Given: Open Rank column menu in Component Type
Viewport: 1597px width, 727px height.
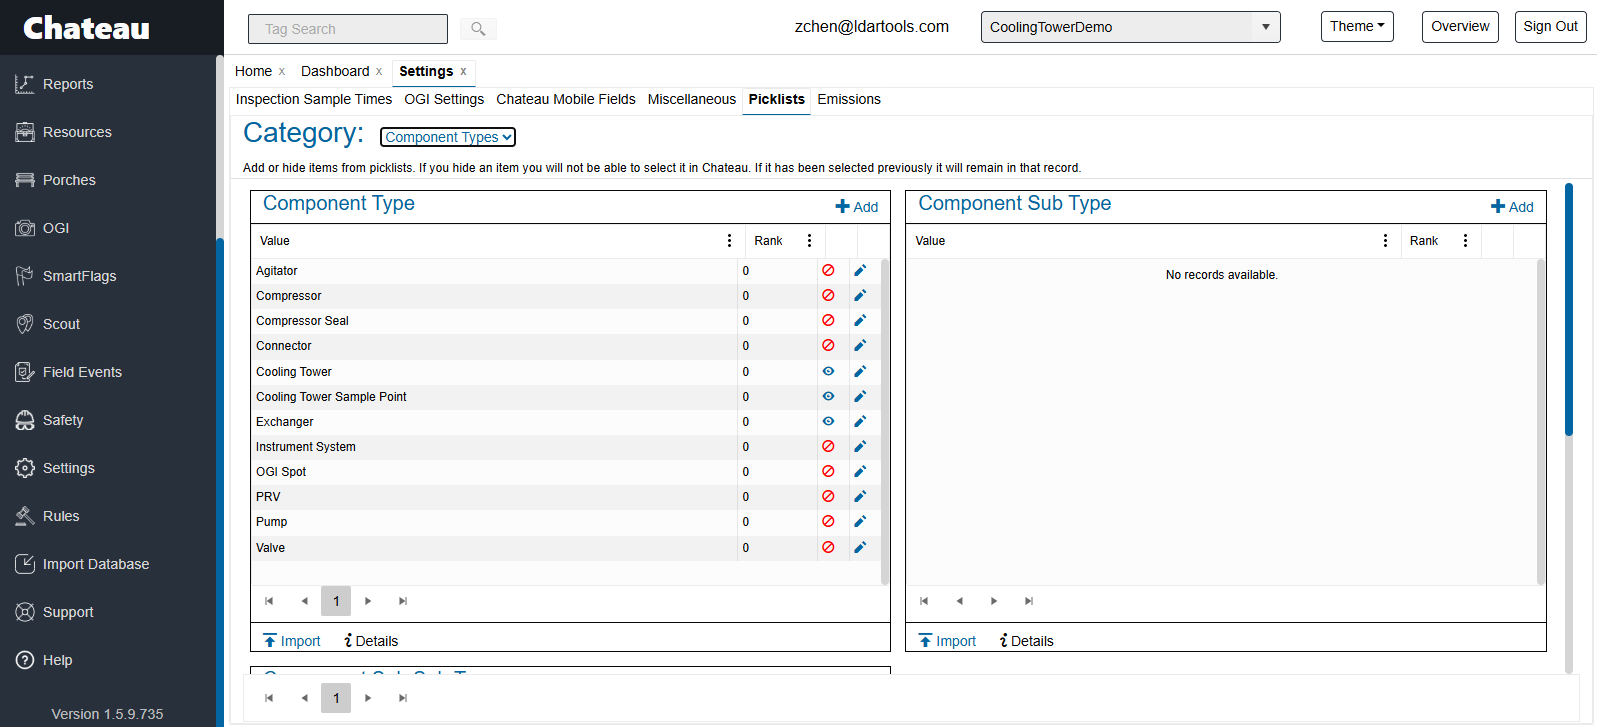Looking at the screenshot, I should (809, 241).
